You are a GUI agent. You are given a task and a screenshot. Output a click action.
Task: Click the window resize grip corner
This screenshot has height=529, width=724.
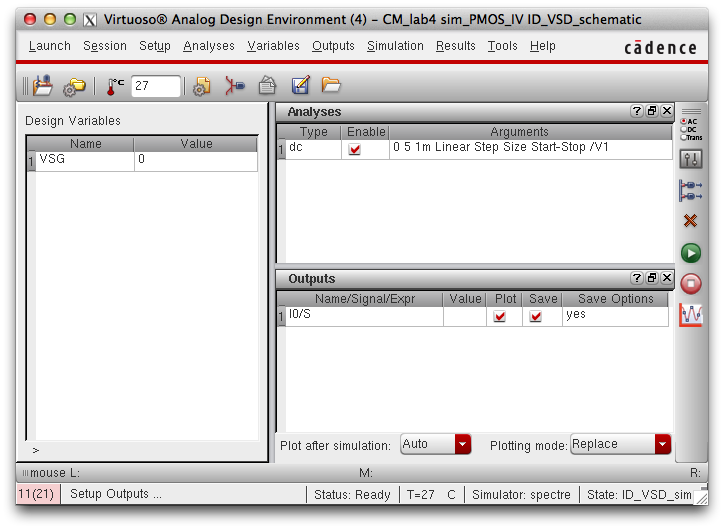(701, 497)
